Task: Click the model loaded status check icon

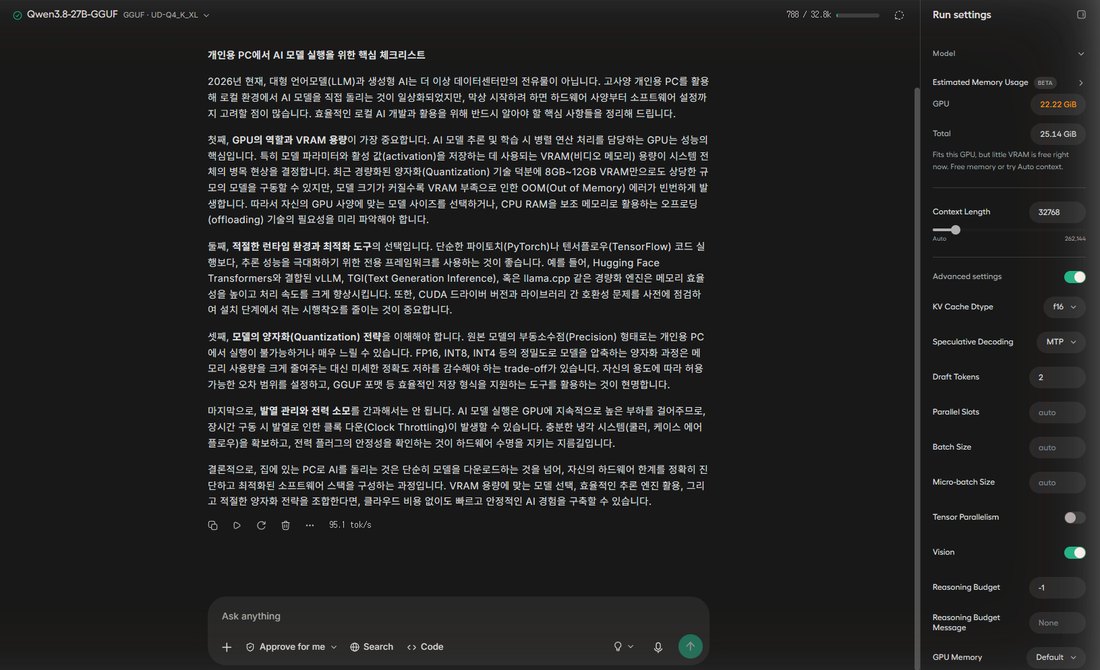Action: pos(17,15)
